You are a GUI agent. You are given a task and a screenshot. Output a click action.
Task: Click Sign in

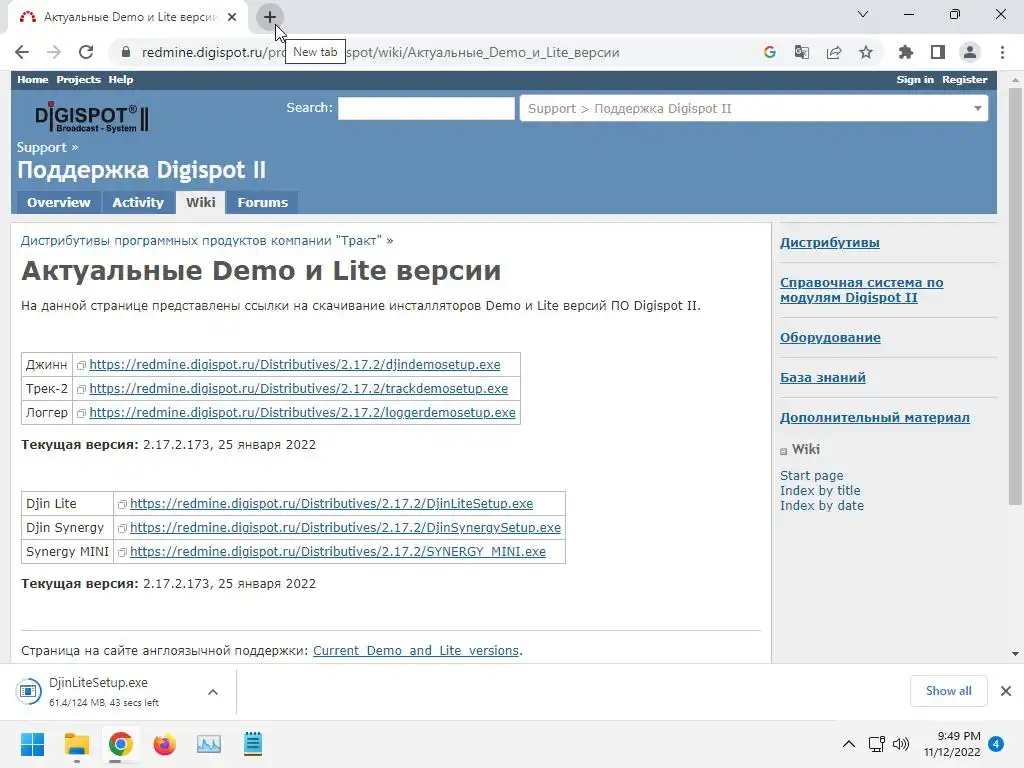click(x=915, y=80)
